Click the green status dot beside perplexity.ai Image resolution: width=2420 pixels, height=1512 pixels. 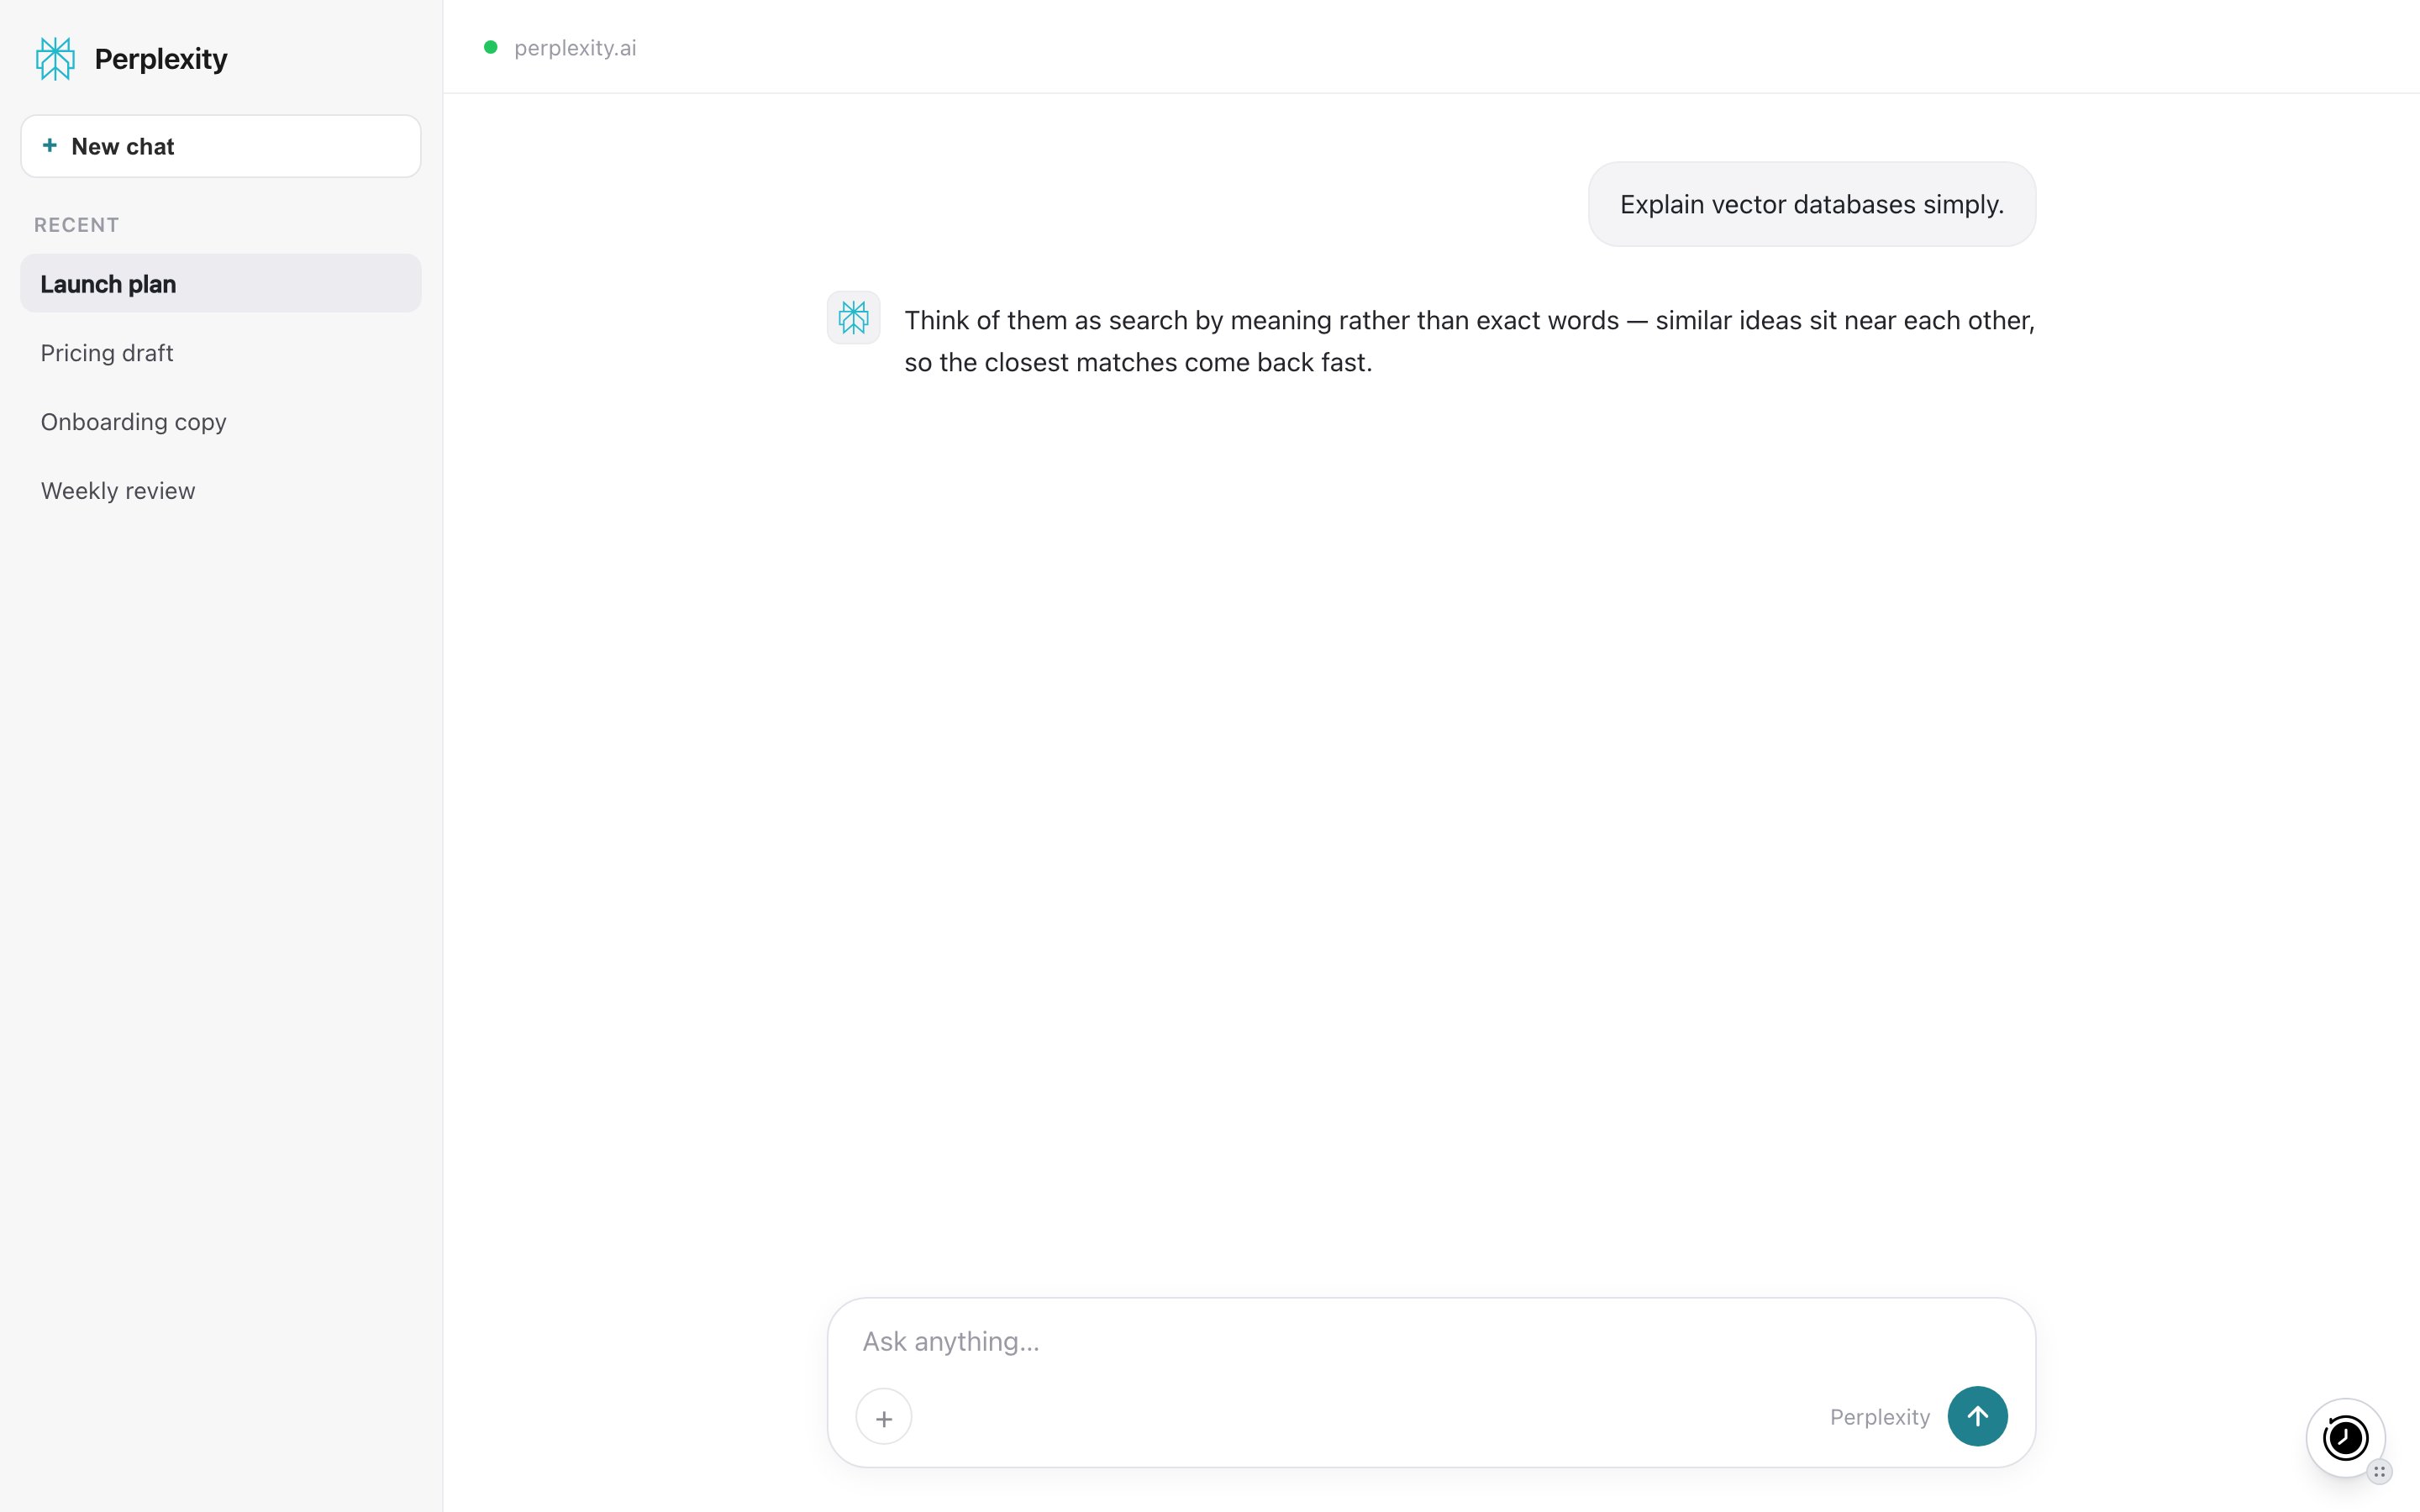[x=491, y=47]
